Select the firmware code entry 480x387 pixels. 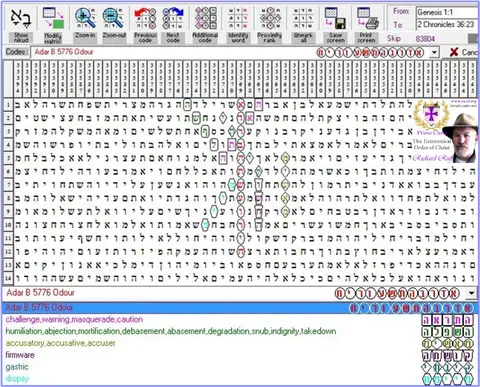point(20,355)
